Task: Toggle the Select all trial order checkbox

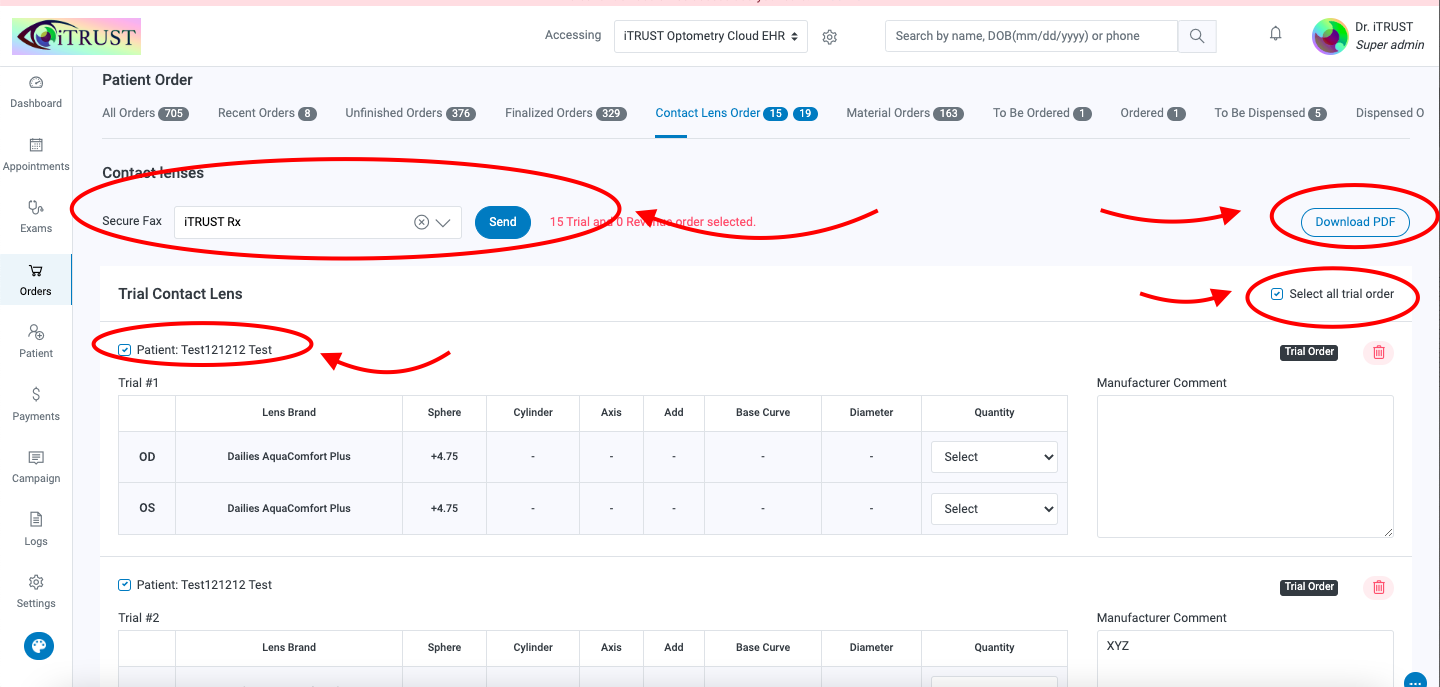Action: 1277,294
